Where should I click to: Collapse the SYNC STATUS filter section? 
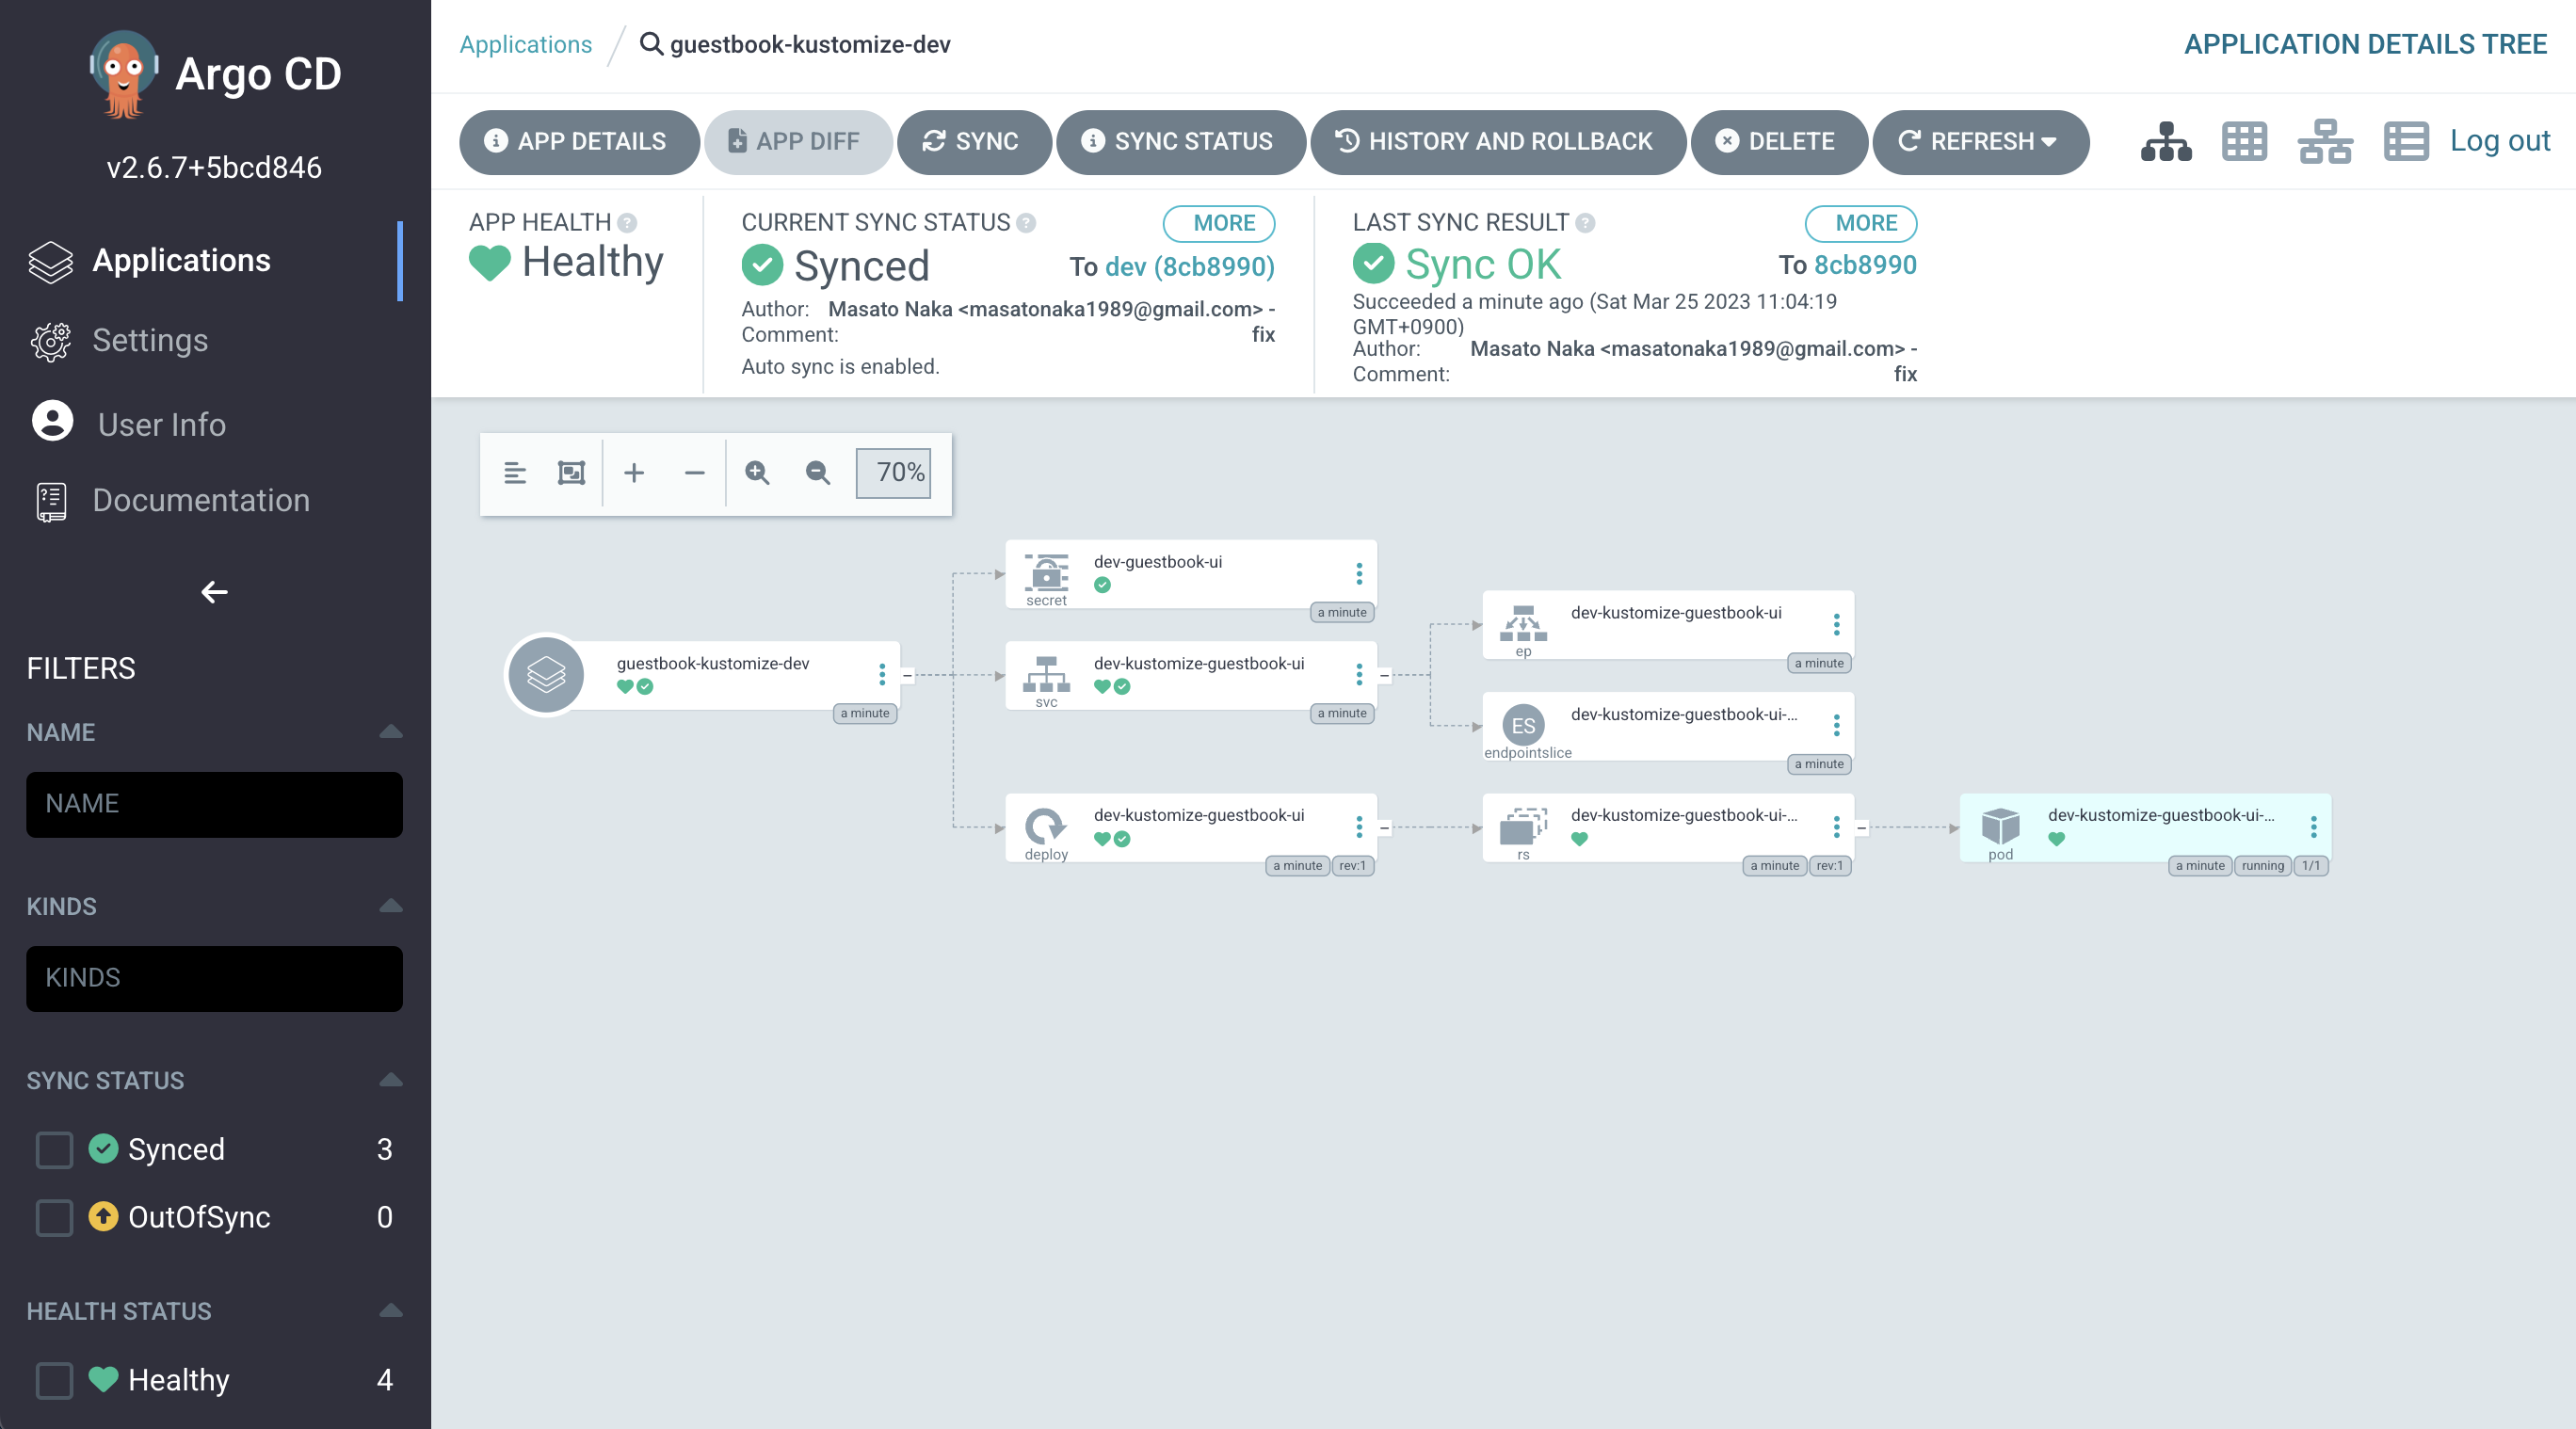[x=391, y=1080]
